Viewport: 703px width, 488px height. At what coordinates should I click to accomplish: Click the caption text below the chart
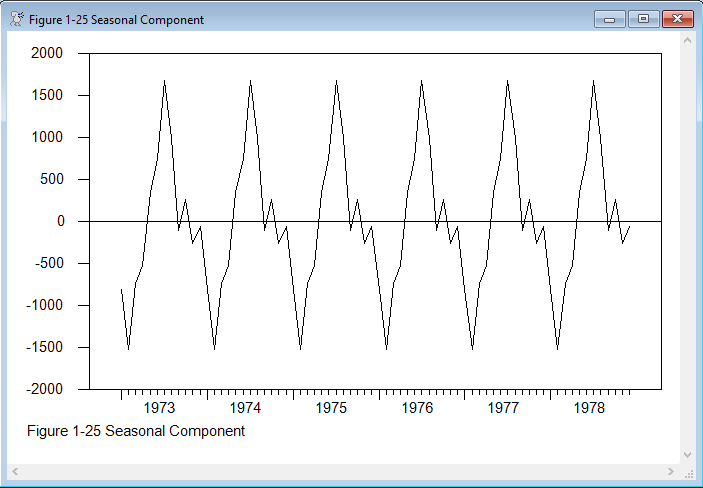coord(136,431)
